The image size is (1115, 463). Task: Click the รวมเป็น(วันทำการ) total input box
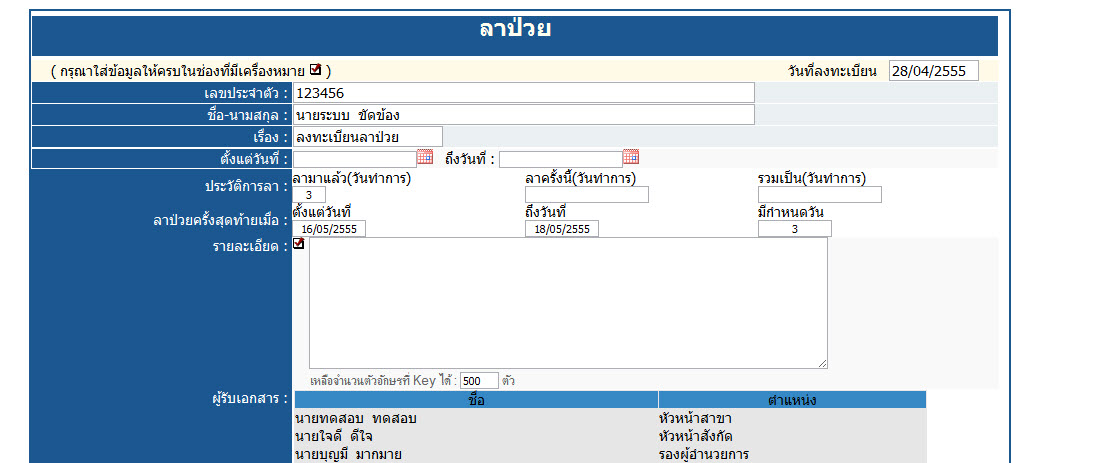[820, 195]
